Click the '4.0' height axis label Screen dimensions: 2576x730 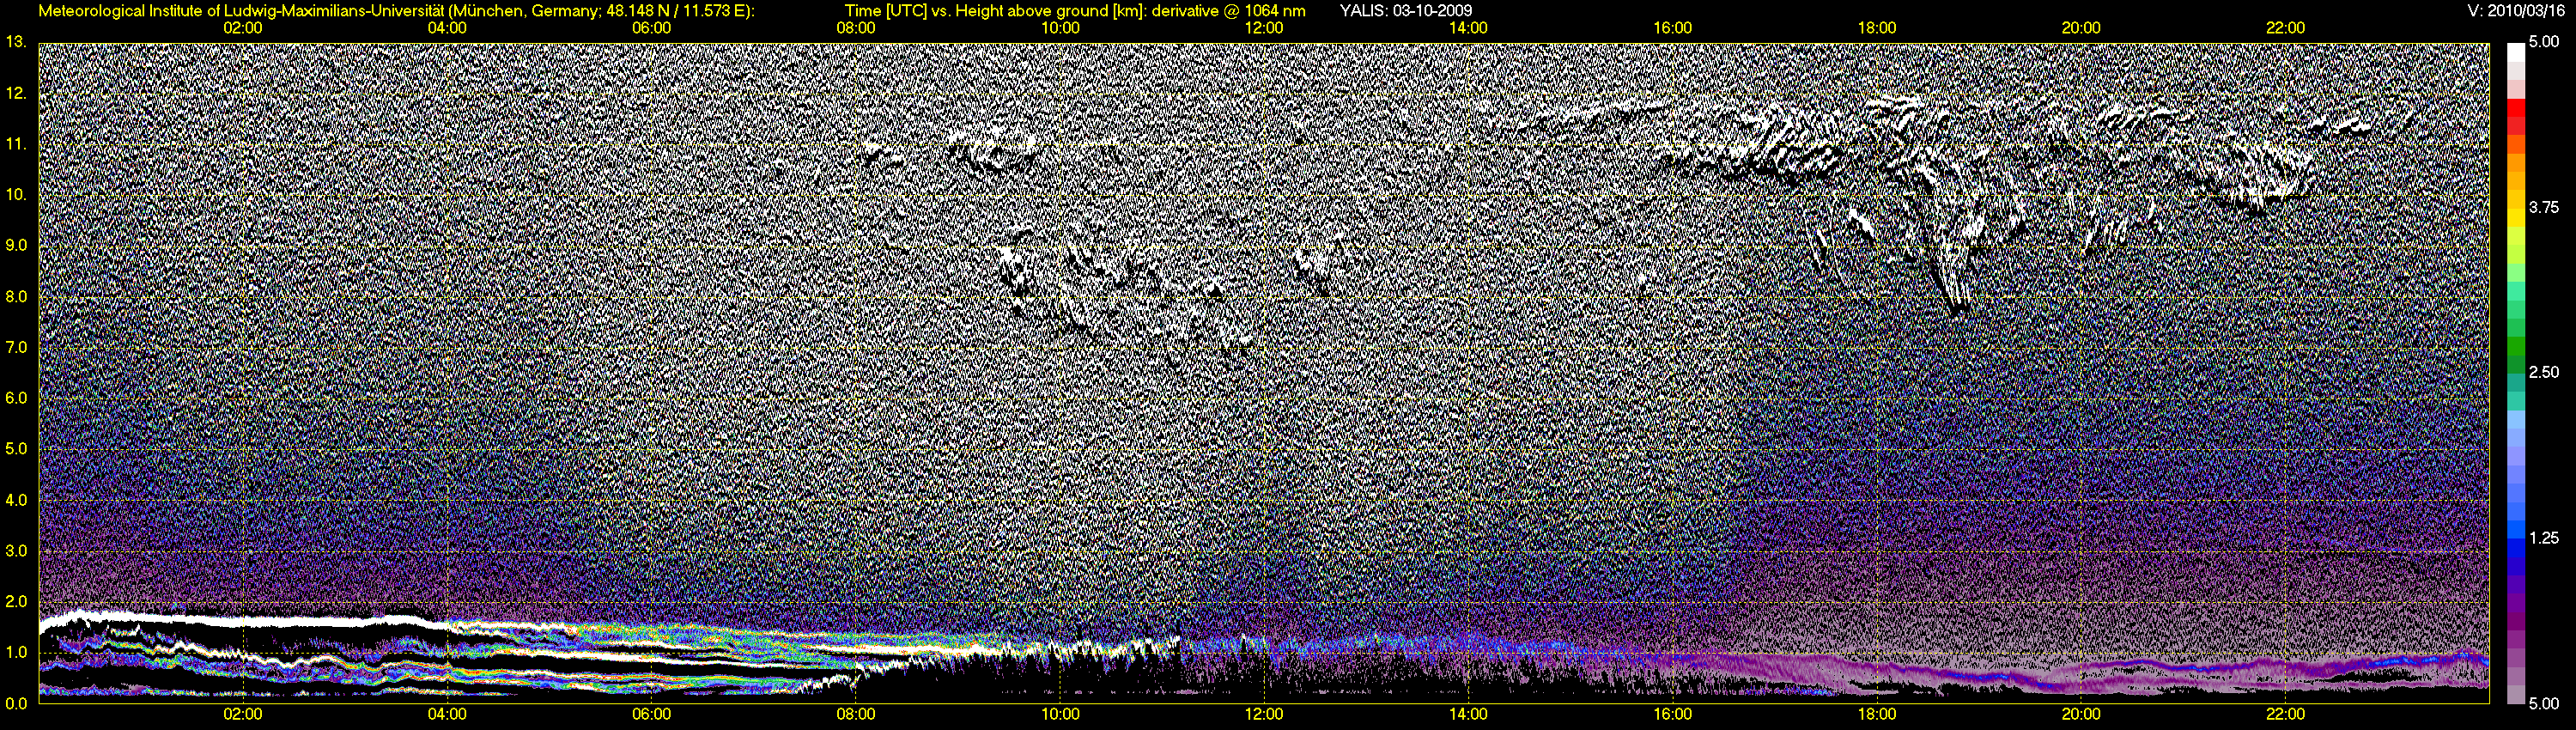click(x=16, y=500)
